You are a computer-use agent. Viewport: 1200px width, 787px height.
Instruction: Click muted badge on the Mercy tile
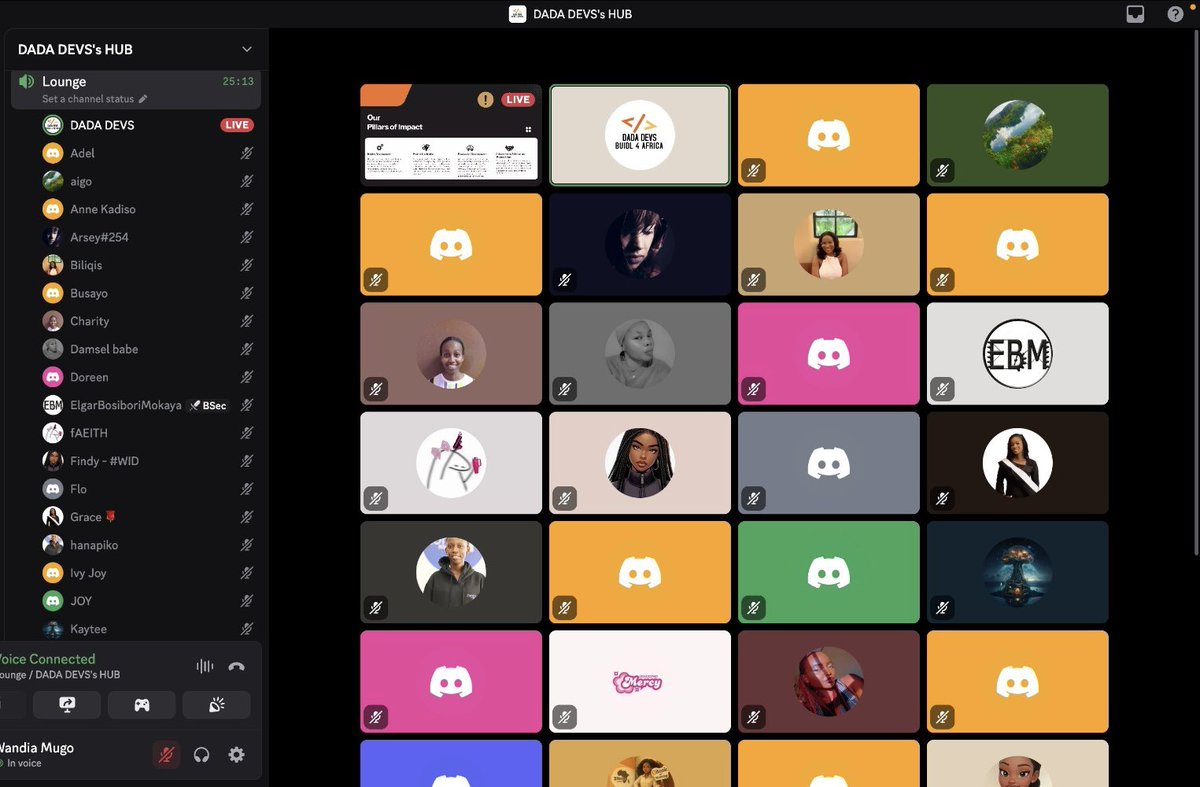(x=565, y=716)
